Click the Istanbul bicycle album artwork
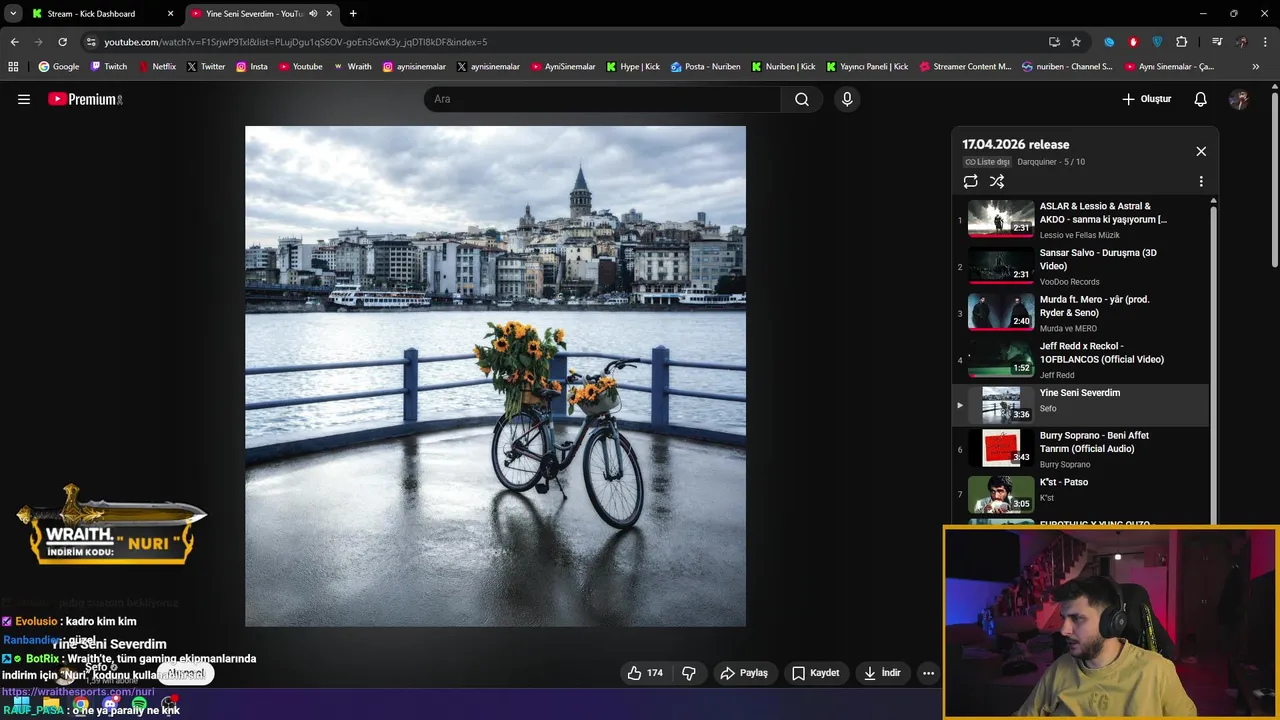This screenshot has height=720, width=1280. pos(495,376)
